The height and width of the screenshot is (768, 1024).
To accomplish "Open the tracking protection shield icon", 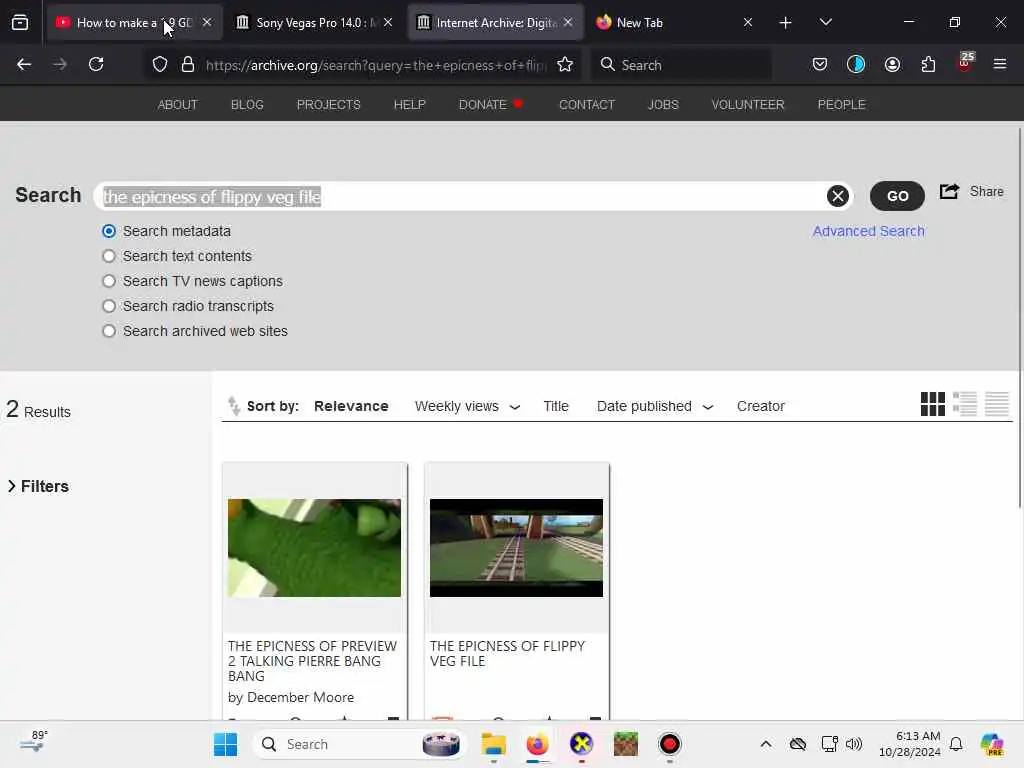I will (160, 65).
